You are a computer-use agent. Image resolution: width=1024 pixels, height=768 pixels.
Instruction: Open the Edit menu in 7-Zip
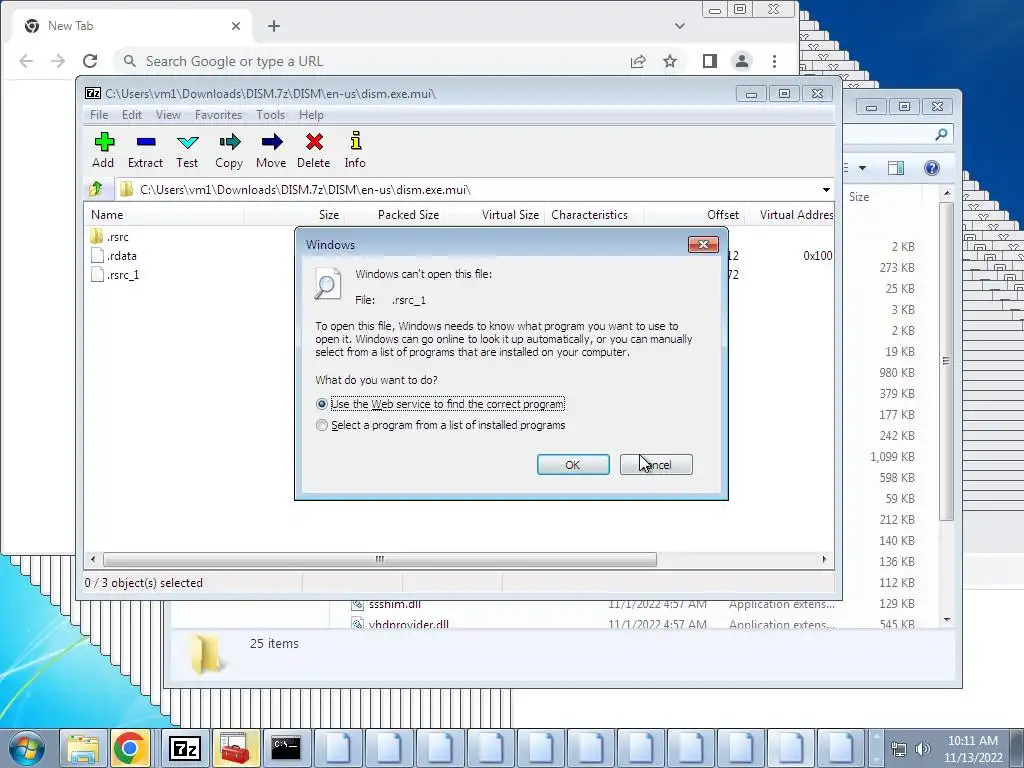[132, 115]
